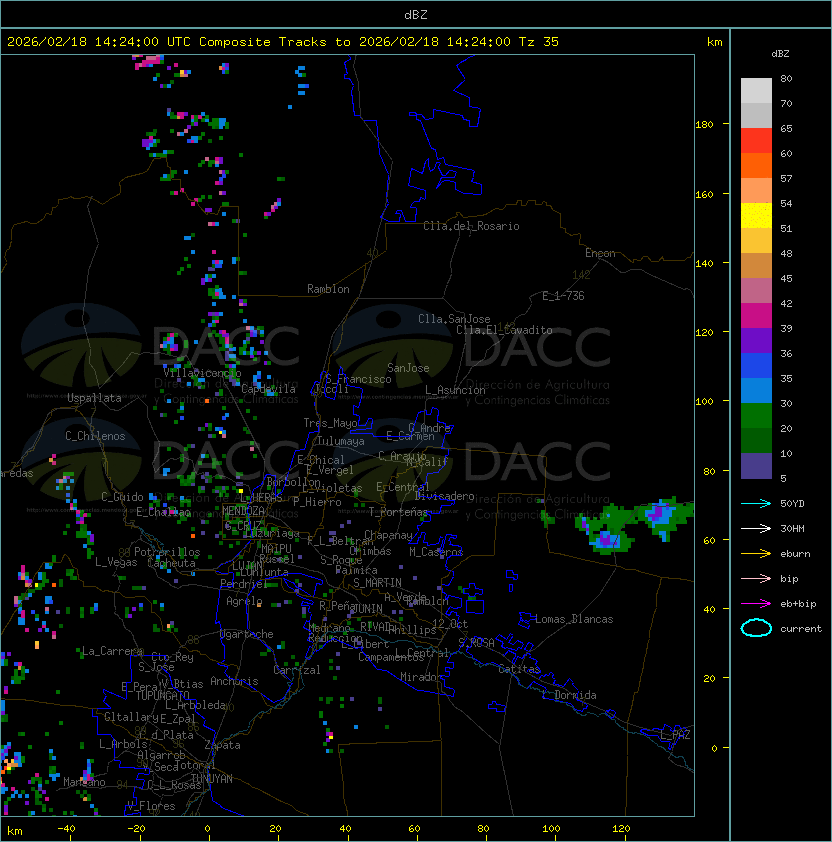The image size is (832, 842).
Task: Select the Divisadero label
Action: 445,497
